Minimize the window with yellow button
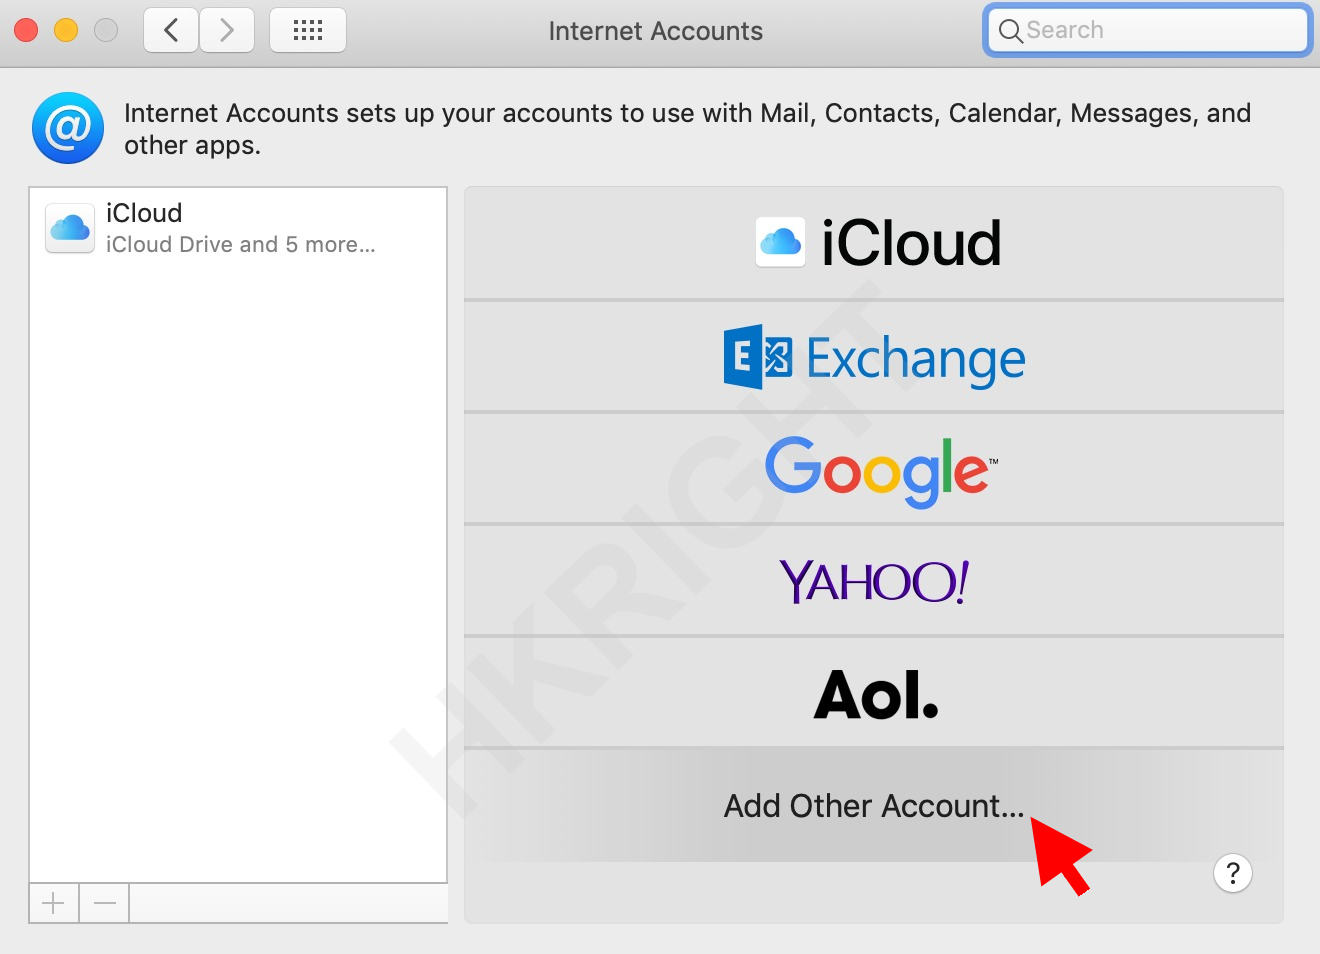 (66, 30)
